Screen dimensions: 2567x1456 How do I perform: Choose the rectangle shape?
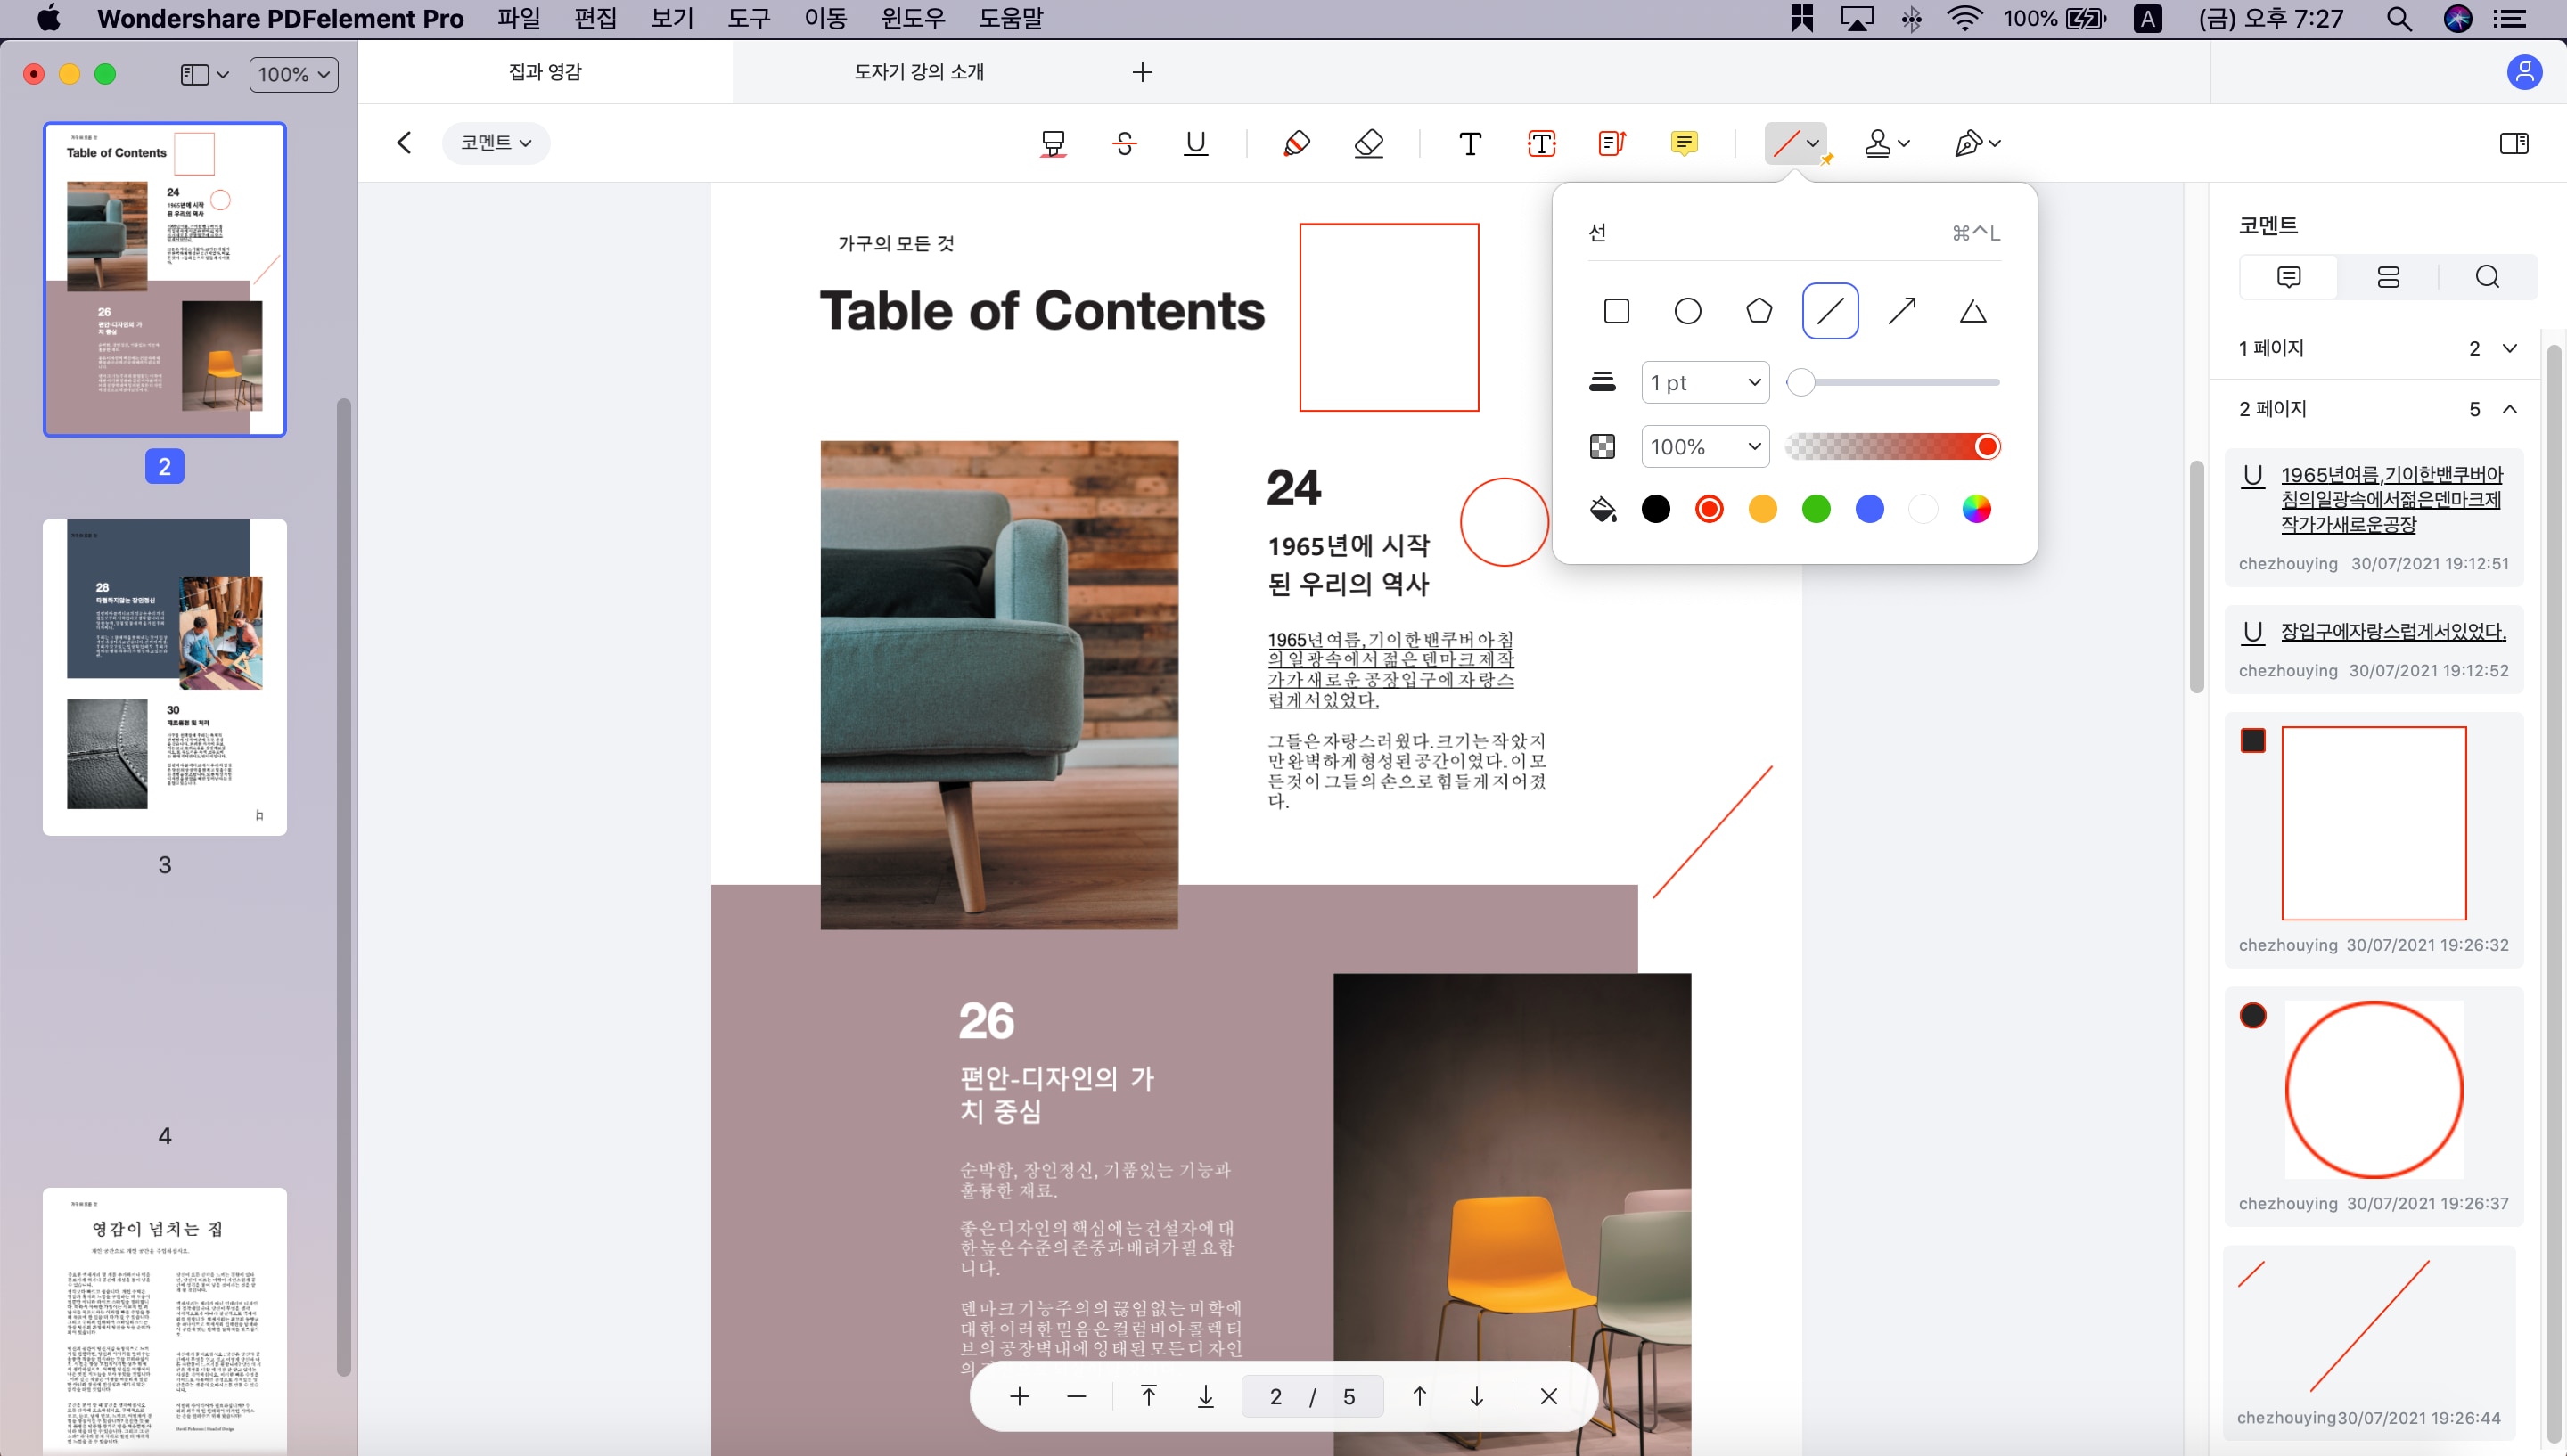pos(1616,311)
